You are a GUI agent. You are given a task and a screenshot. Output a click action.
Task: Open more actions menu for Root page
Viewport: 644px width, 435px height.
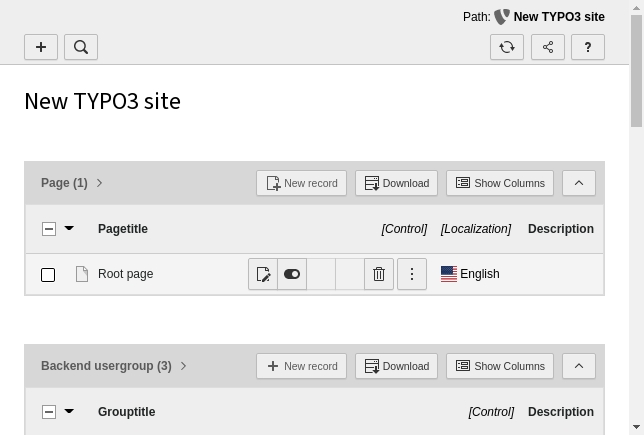(412, 274)
